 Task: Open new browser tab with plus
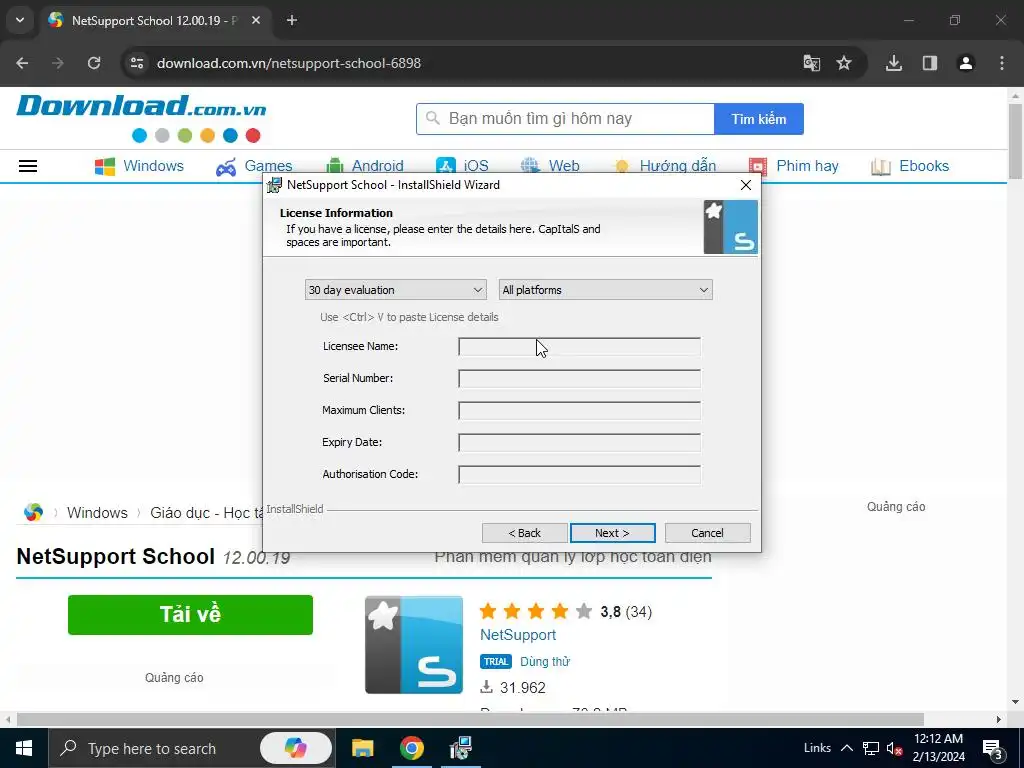click(292, 20)
